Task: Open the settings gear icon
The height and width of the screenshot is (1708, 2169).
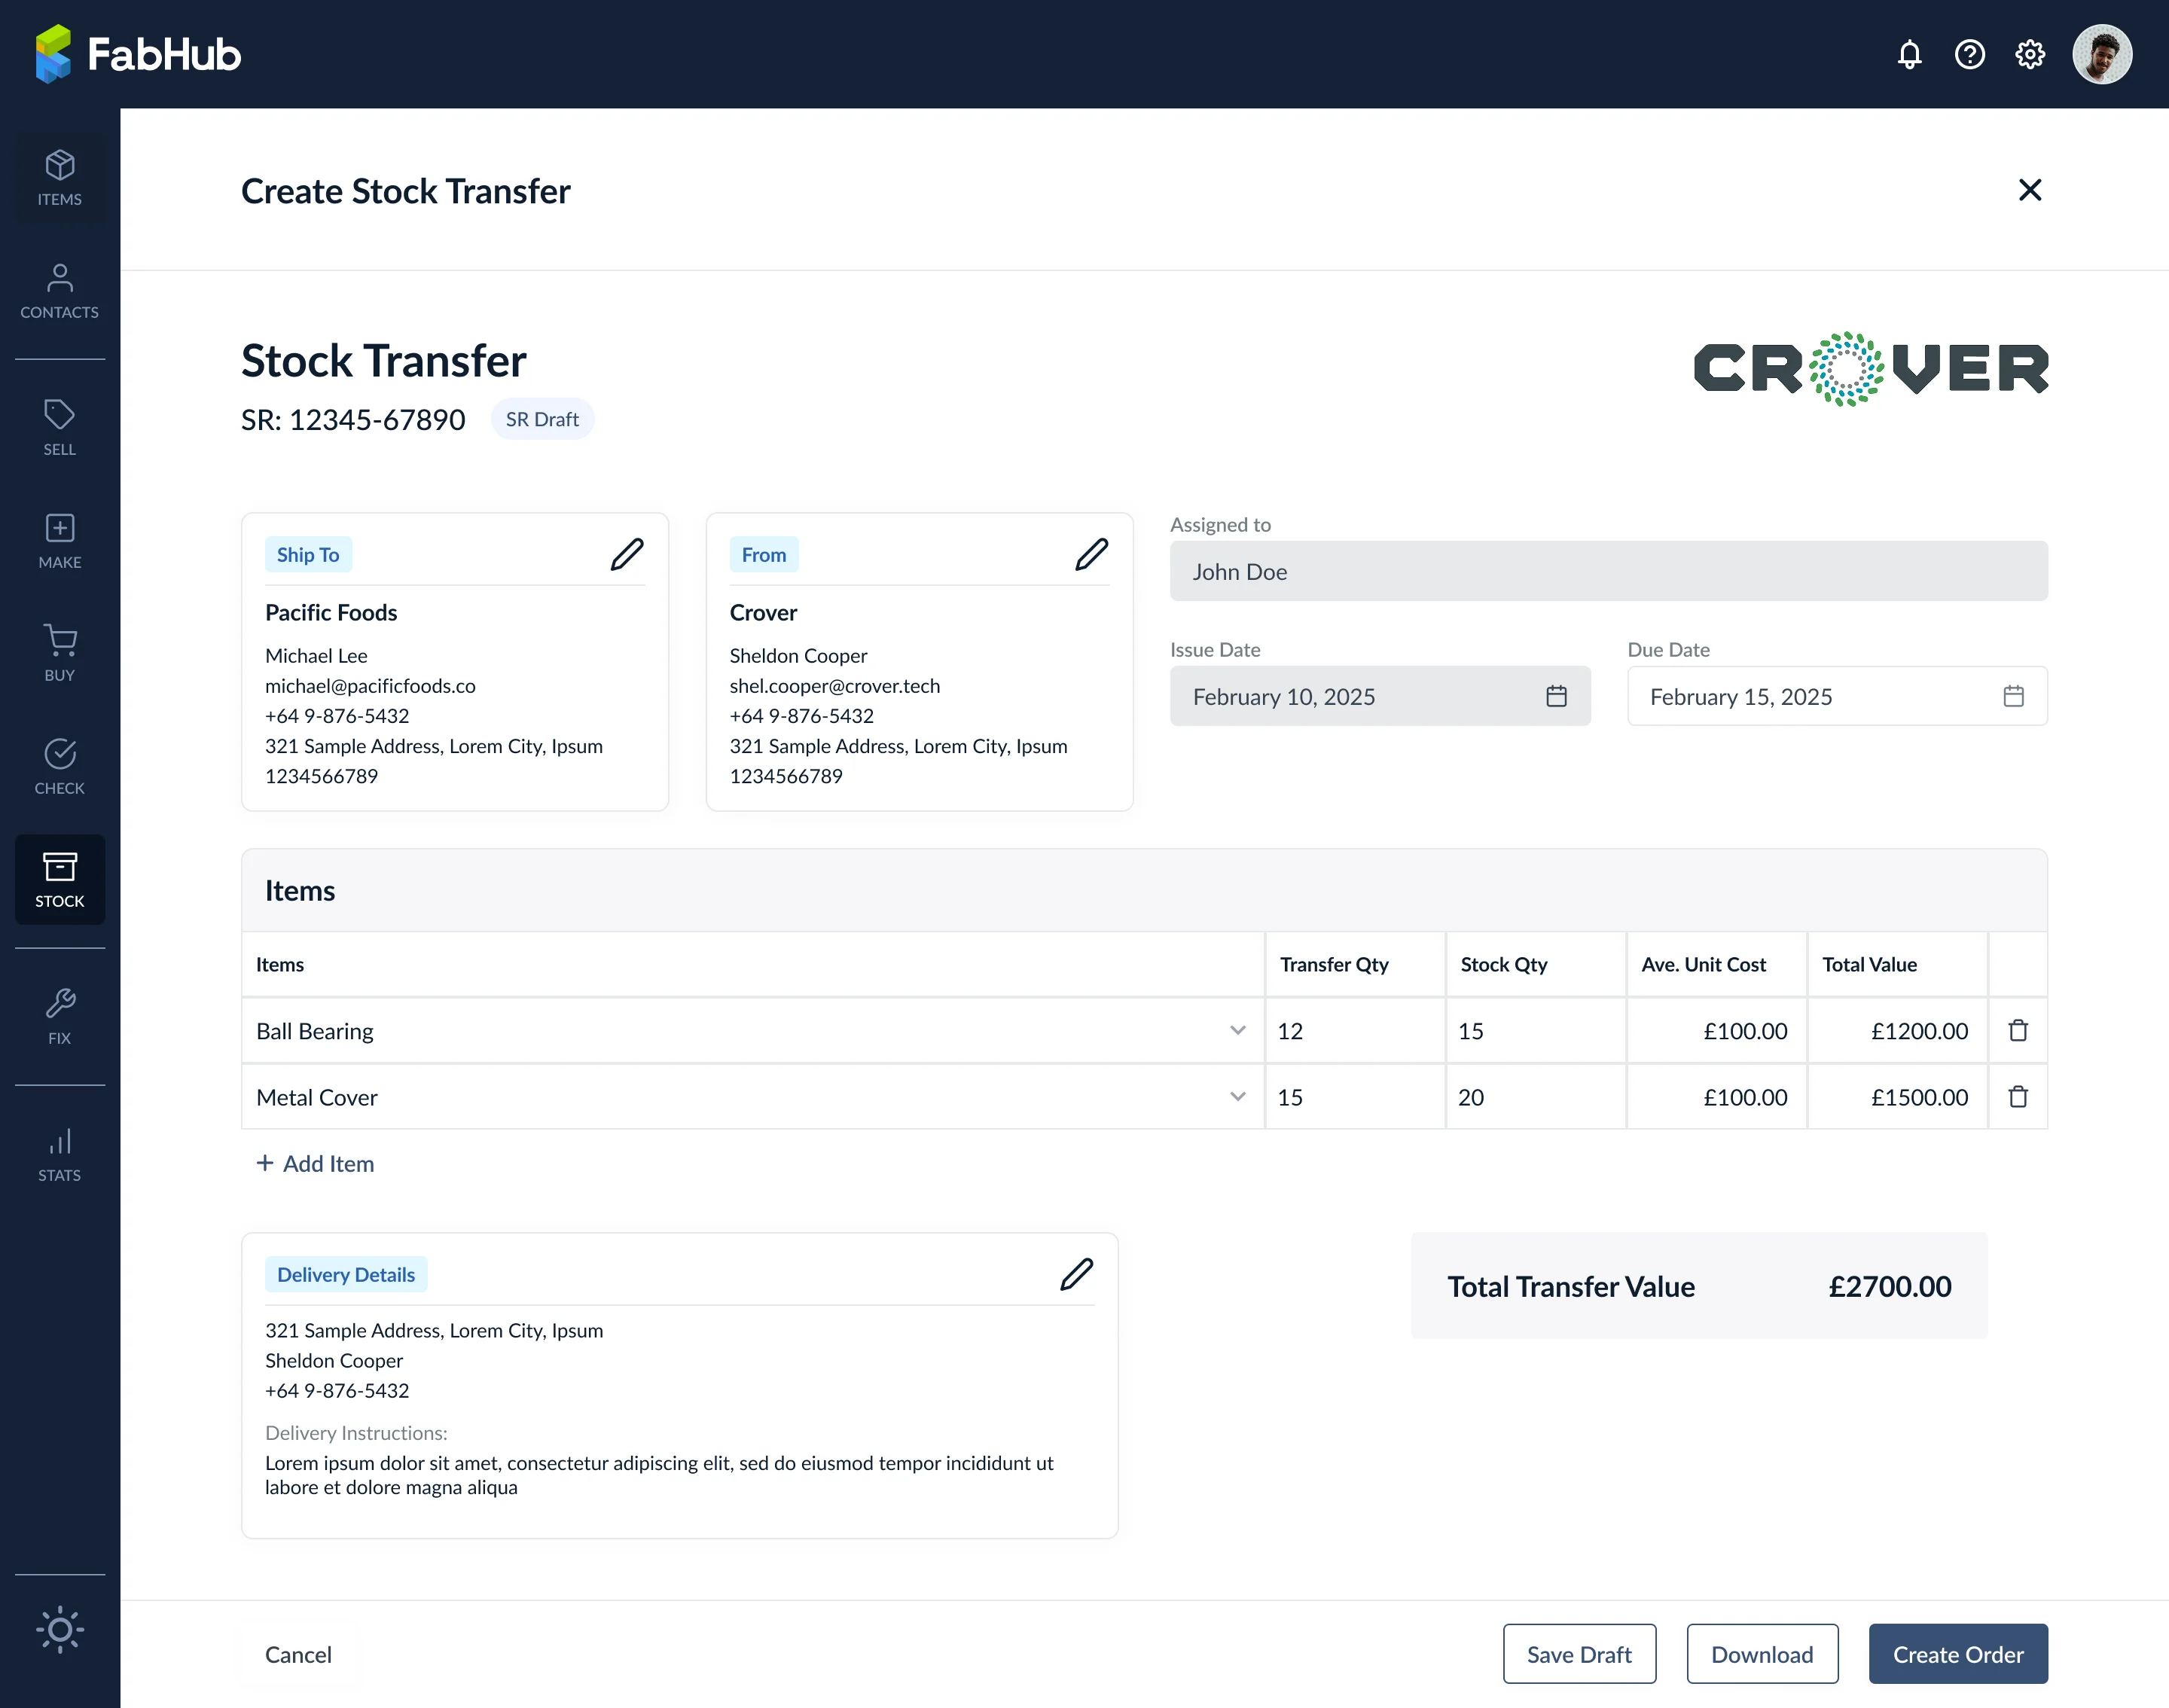Action: click(2029, 54)
